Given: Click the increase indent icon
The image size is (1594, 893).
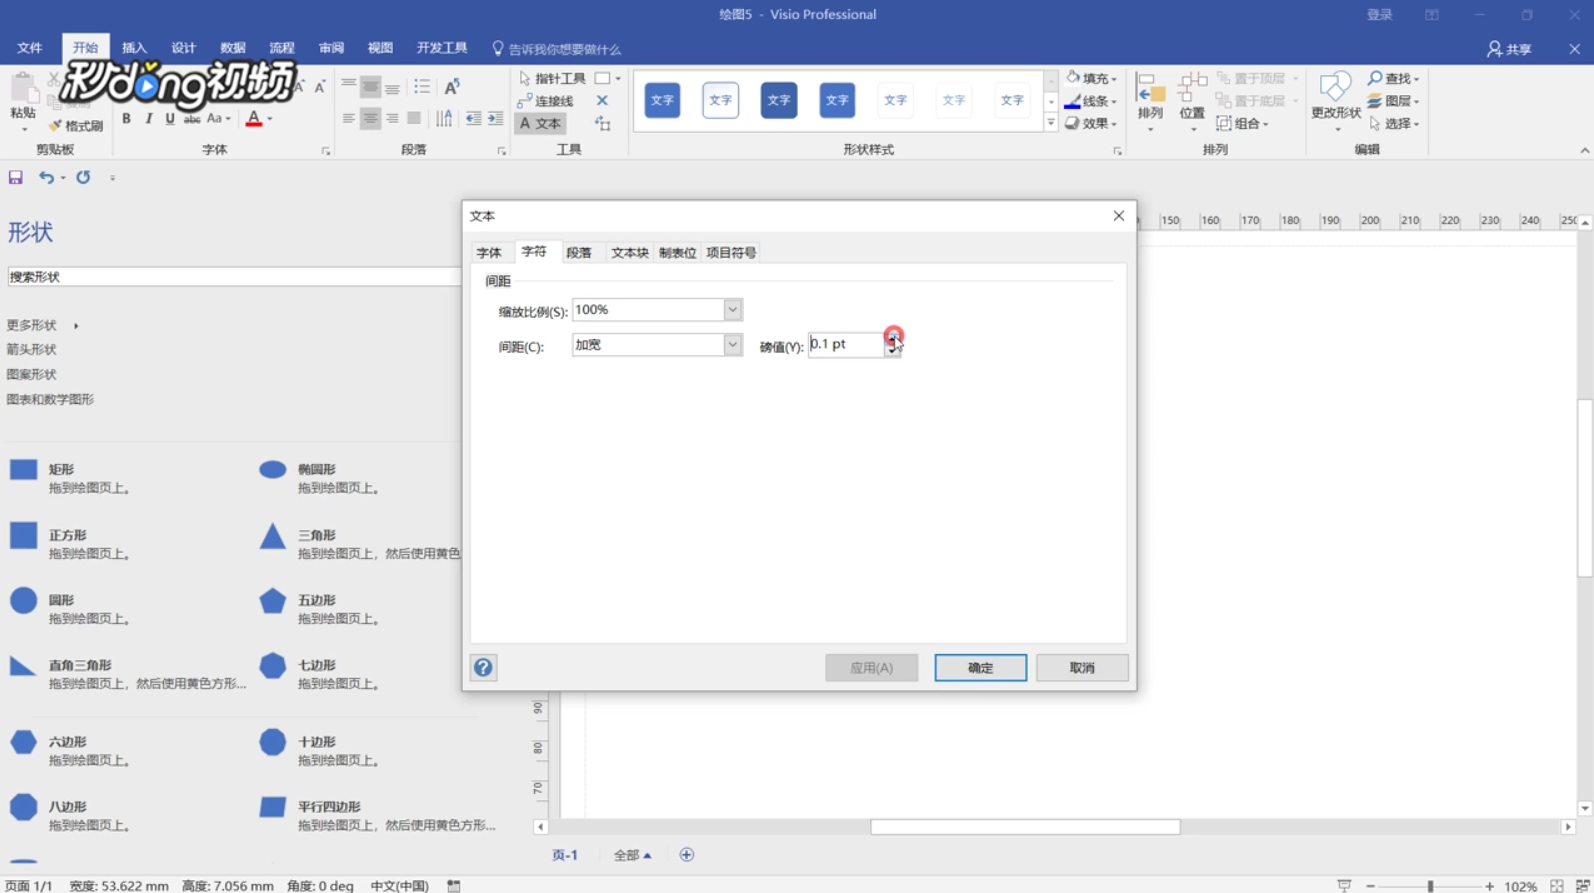Looking at the screenshot, I should (x=495, y=119).
